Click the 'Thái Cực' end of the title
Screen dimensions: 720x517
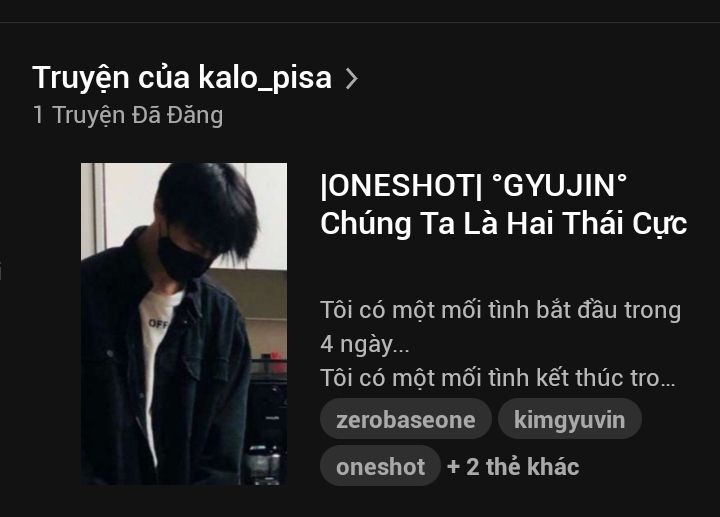click(625, 224)
